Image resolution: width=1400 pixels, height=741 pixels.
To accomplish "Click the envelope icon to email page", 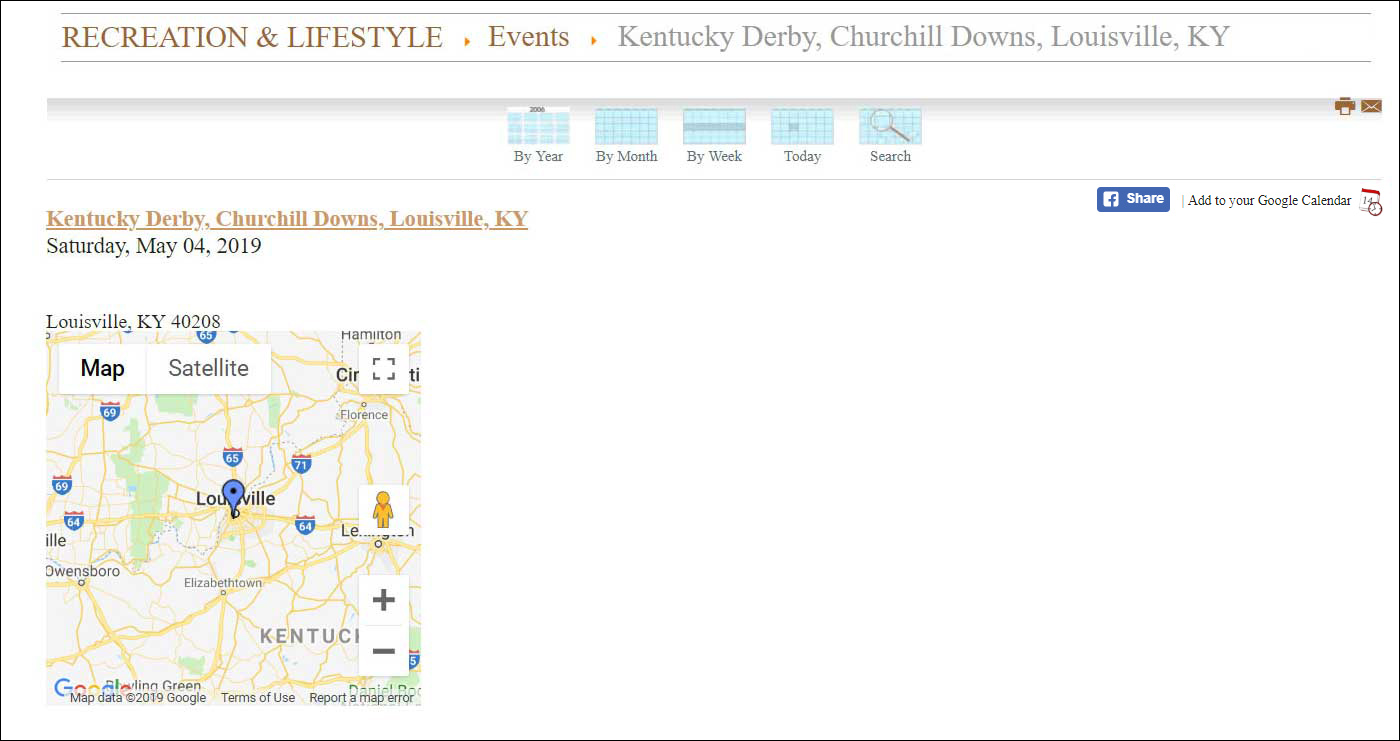I will [1371, 106].
